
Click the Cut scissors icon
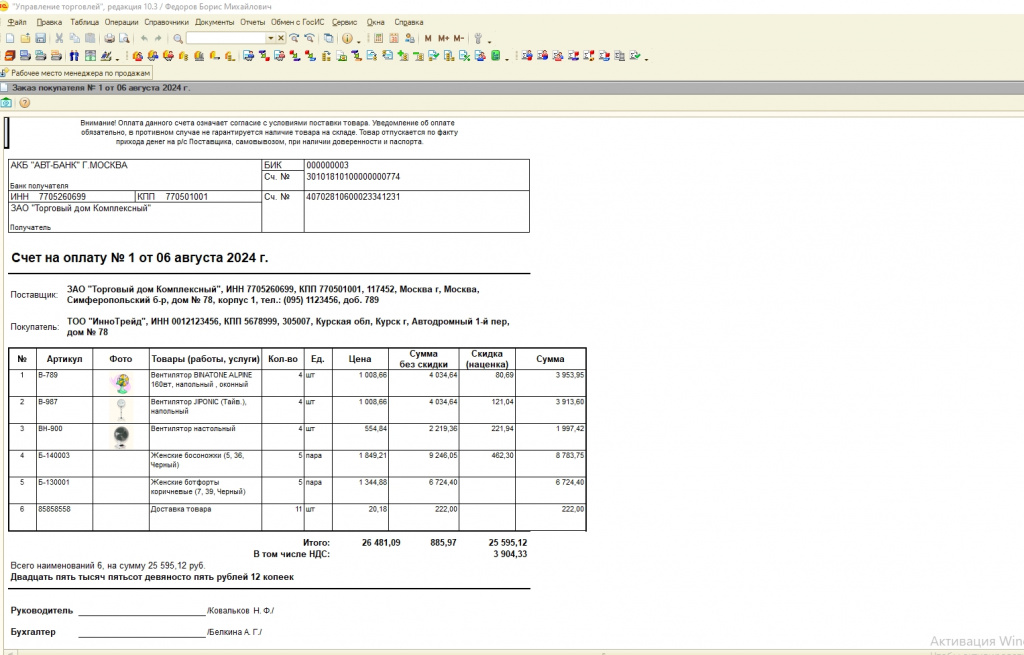tap(60, 38)
